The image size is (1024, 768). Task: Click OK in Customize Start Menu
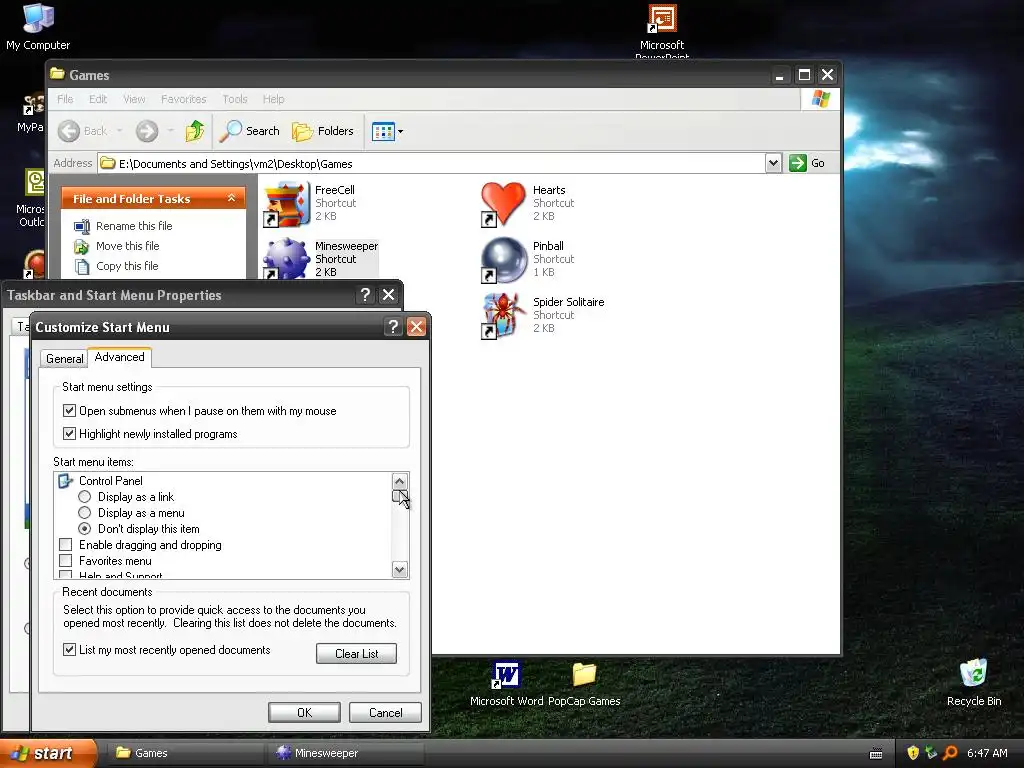click(x=304, y=712)
